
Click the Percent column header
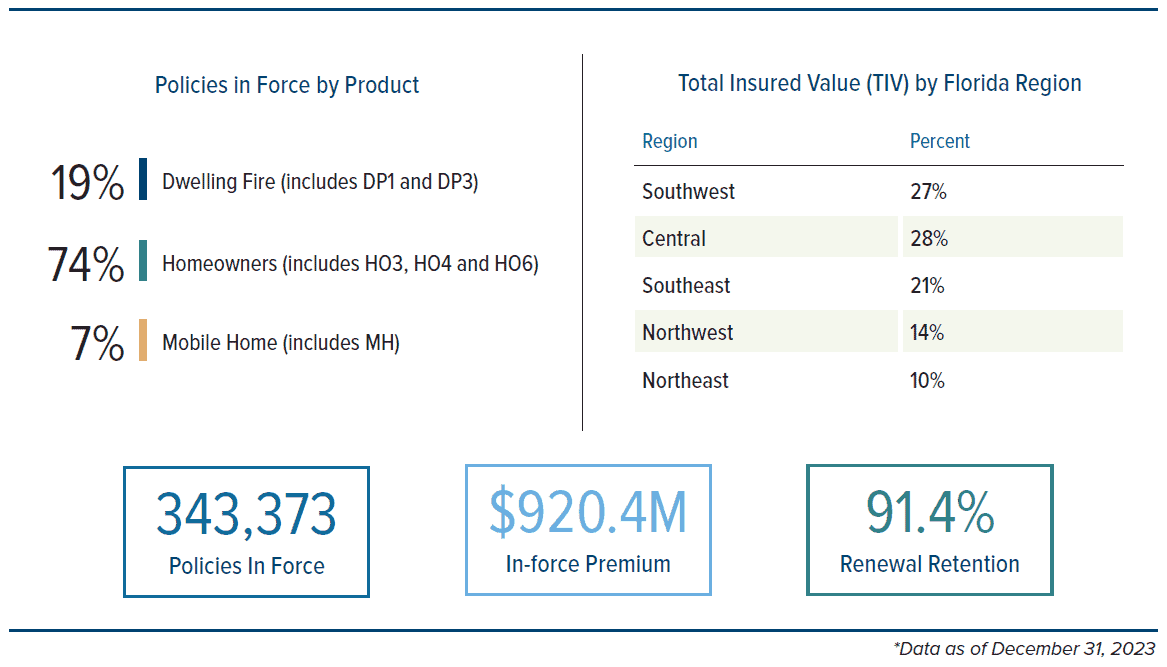[939, 141]
